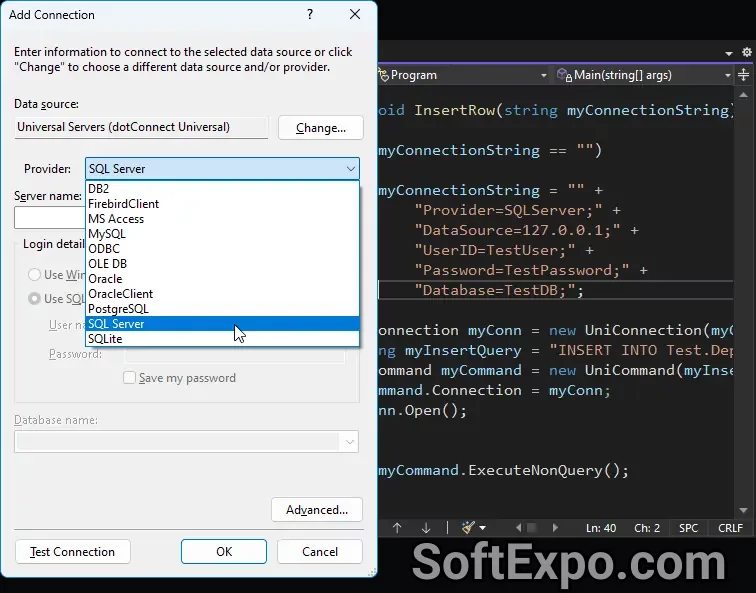
Task: Select the highlighted SQL Server list entry
Action: click(x=222, y=323)
